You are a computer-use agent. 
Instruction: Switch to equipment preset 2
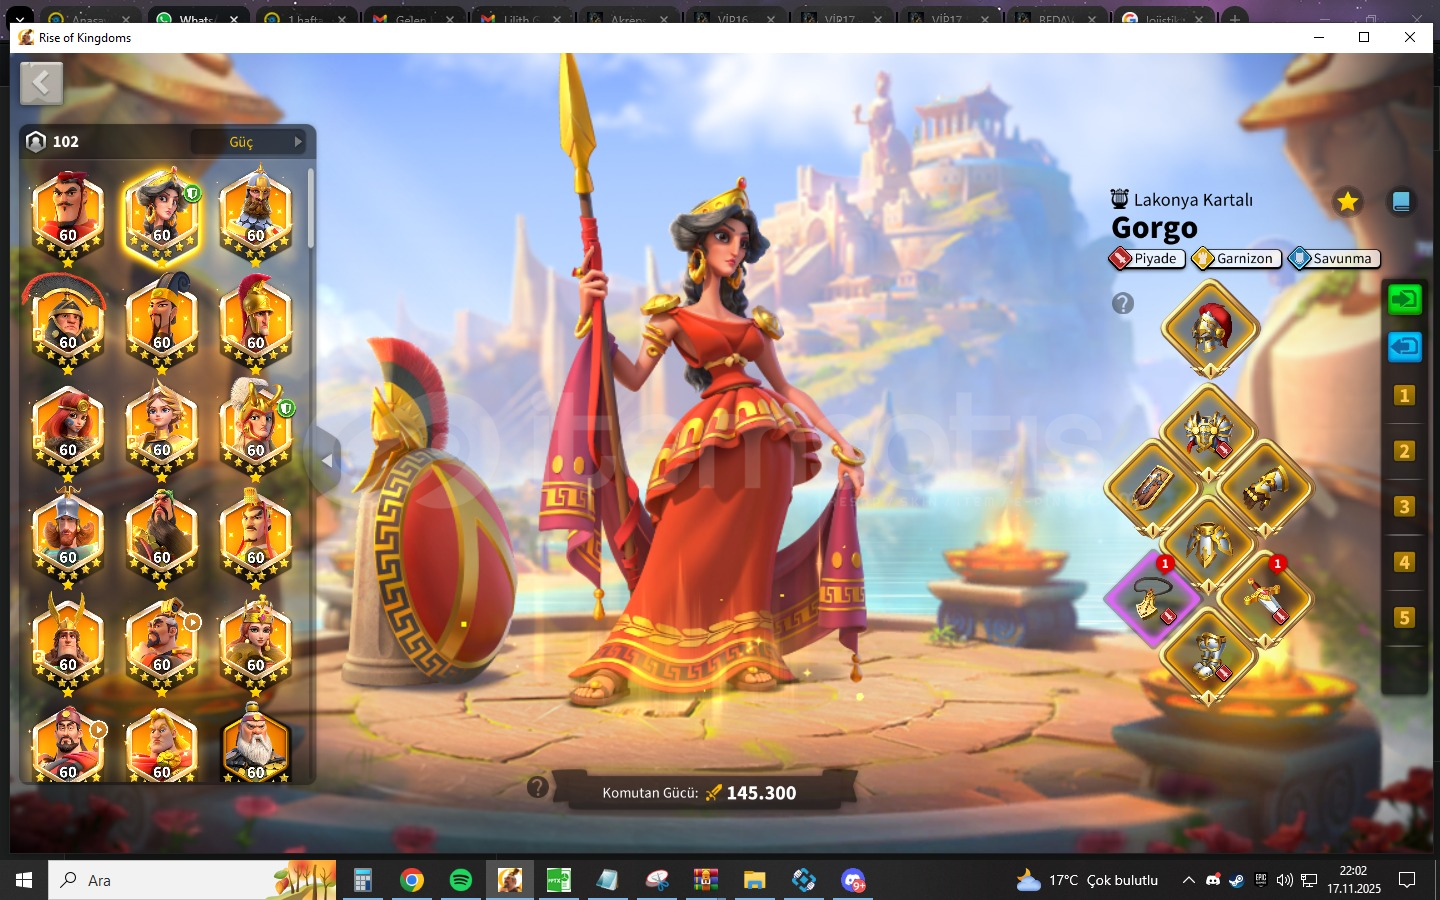pyautogui.click(x=1404, y=451)
